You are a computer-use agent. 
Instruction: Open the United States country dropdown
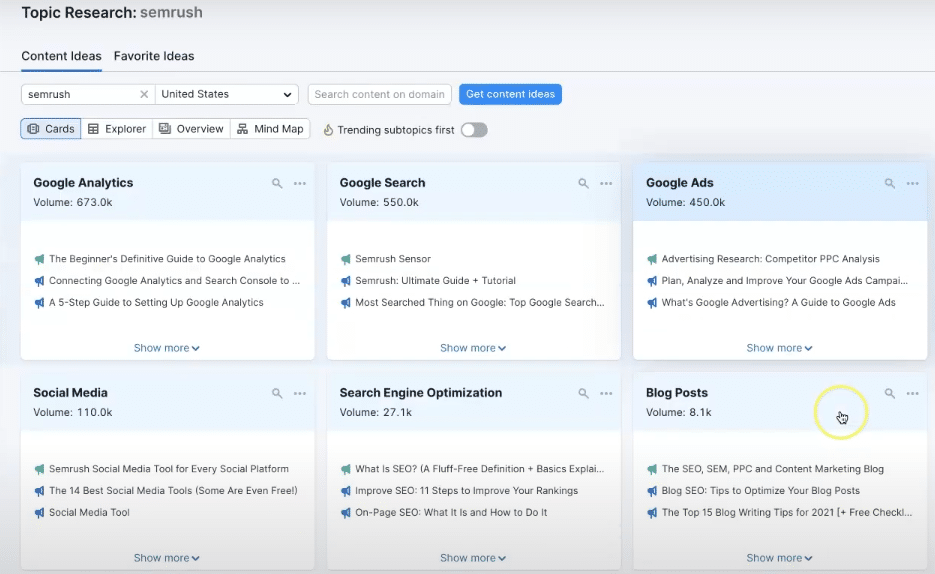(227, 94)
